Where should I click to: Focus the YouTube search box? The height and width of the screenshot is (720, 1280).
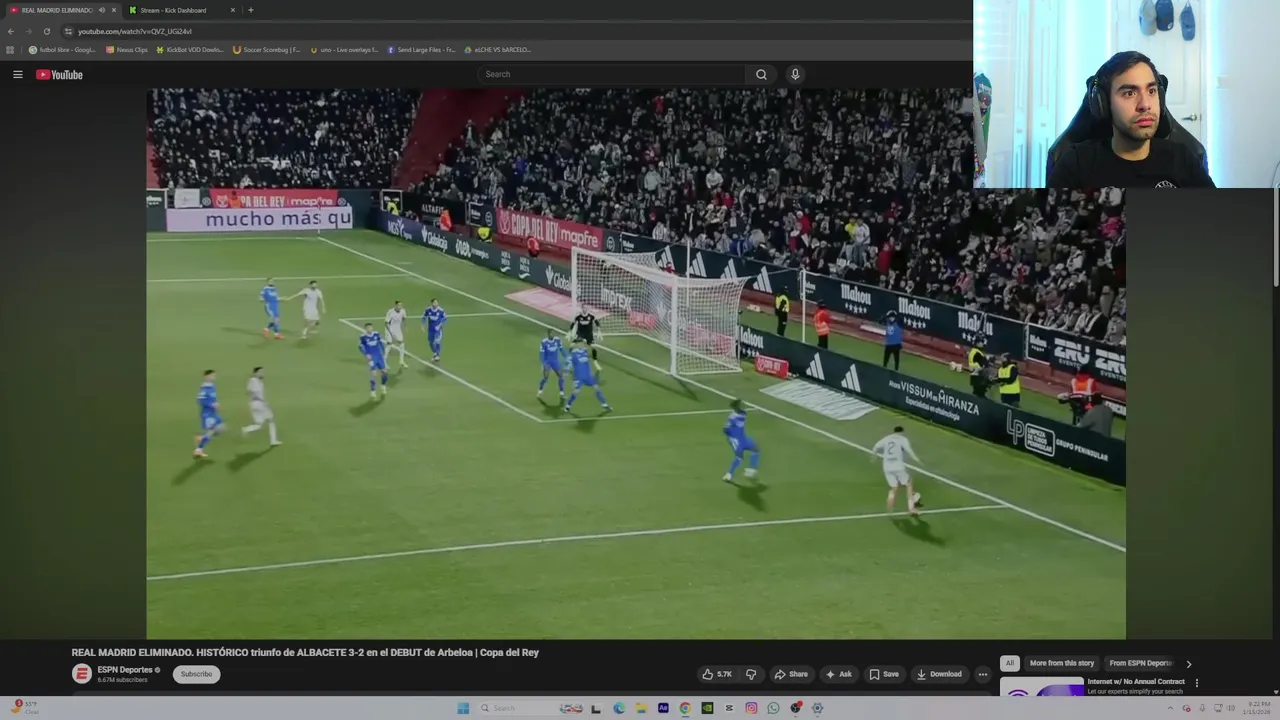tap(612, 74)
